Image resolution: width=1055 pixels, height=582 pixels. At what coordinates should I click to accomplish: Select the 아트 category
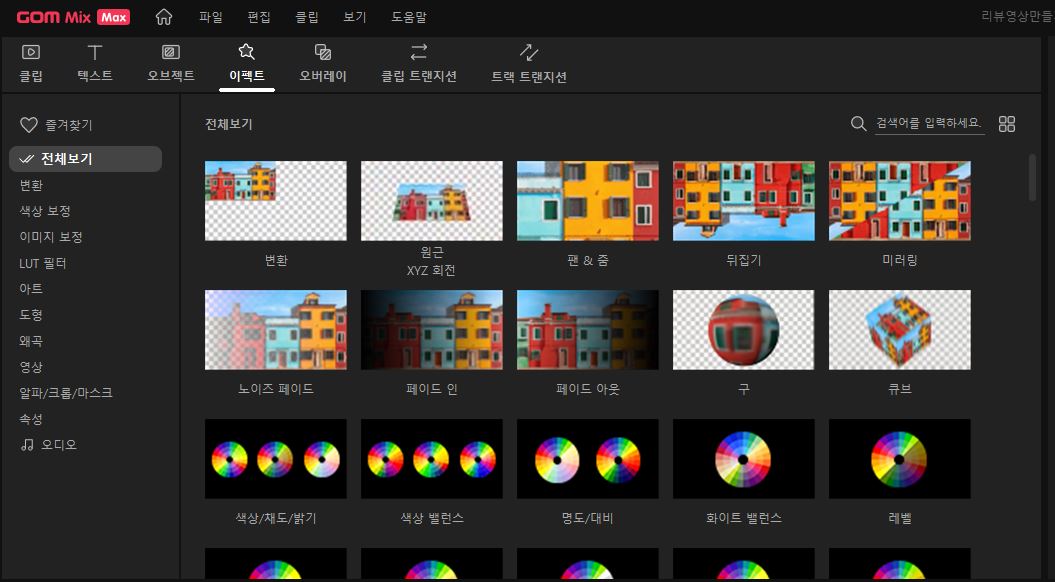[31, 289]
